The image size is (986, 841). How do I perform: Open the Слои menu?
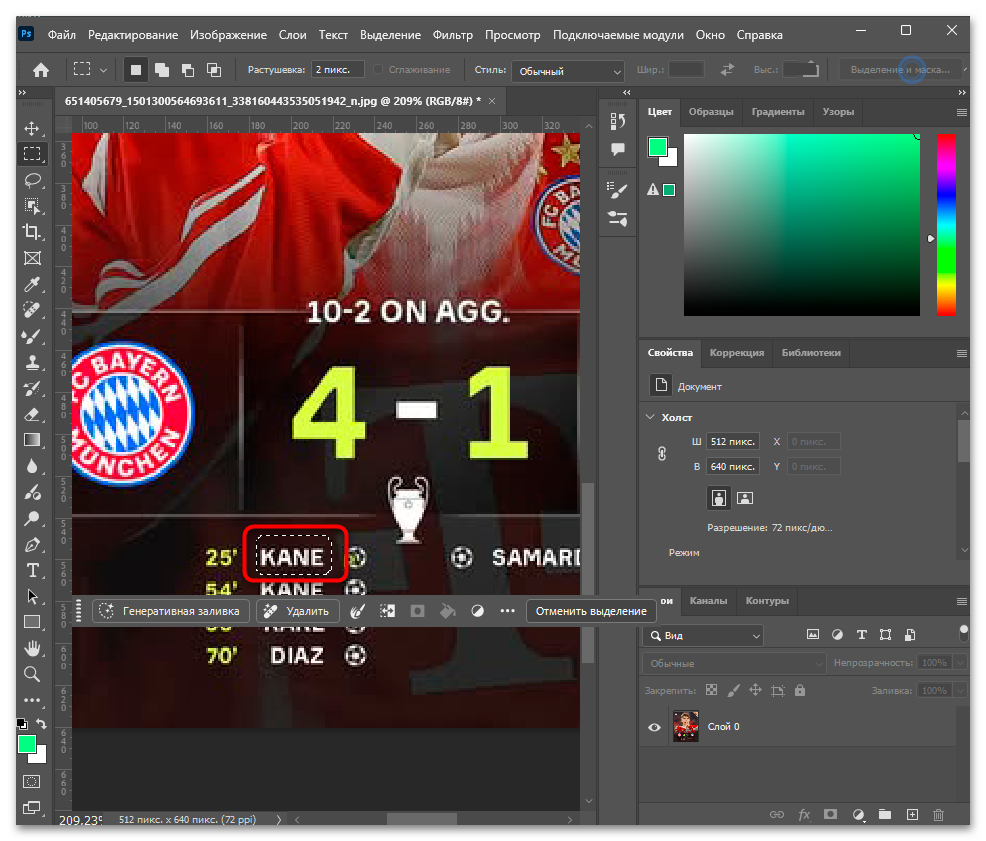click(292, 35)
